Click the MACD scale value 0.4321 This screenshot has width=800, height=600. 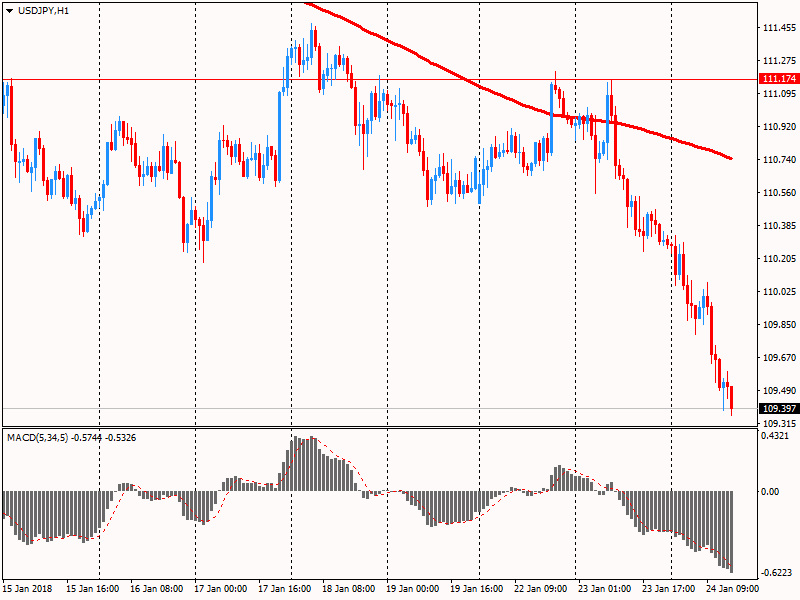pyautogui.click(x=774, y=436)
